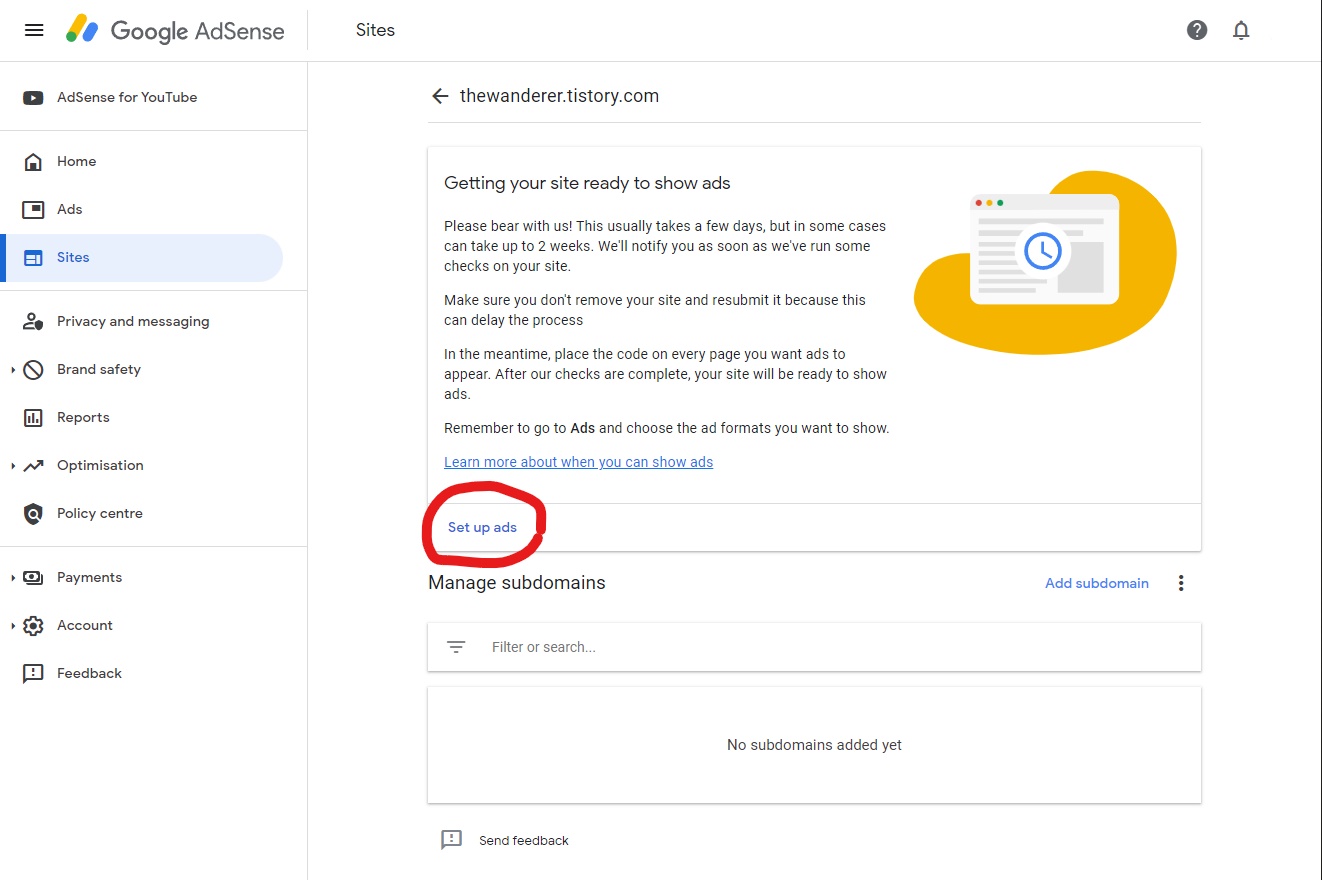1322x880 pixels.
Task: Click 'No subdomains added yet' text
Action: pos(814,745)
